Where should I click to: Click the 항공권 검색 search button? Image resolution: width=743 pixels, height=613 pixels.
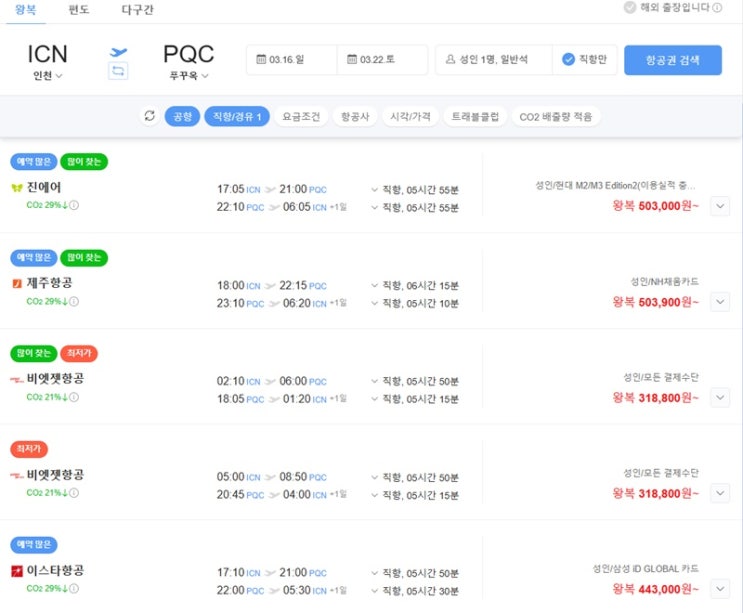tap(673, 60)
